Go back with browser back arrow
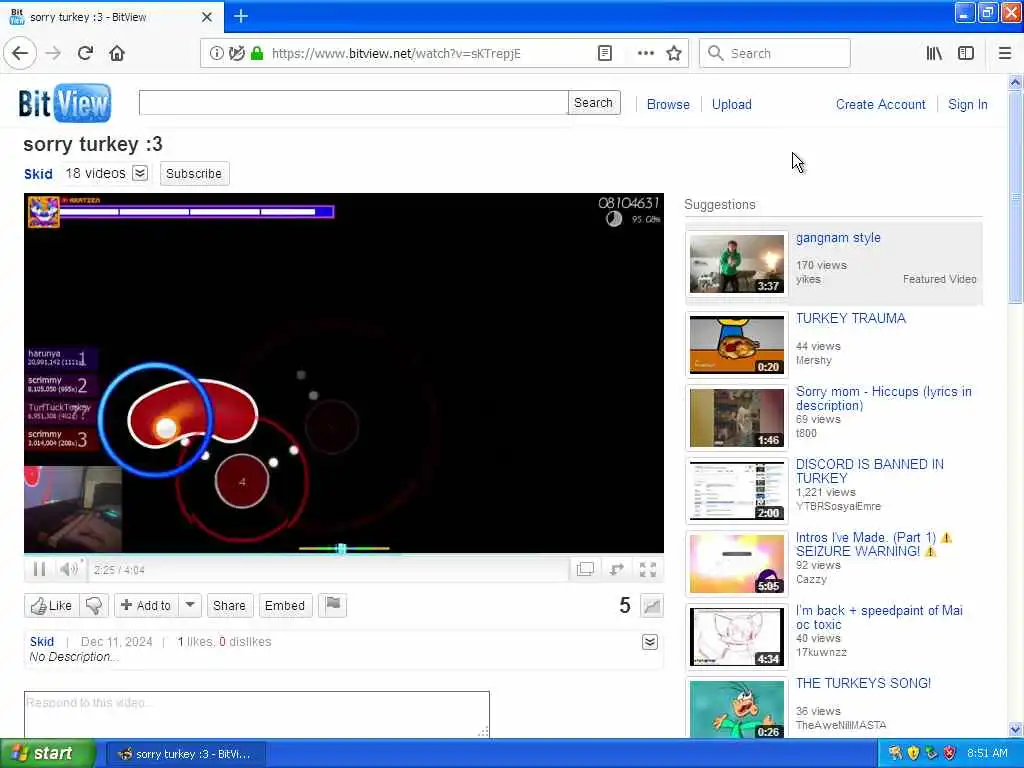The height and width of the screenshot is (768, 1024). point(20,53)
